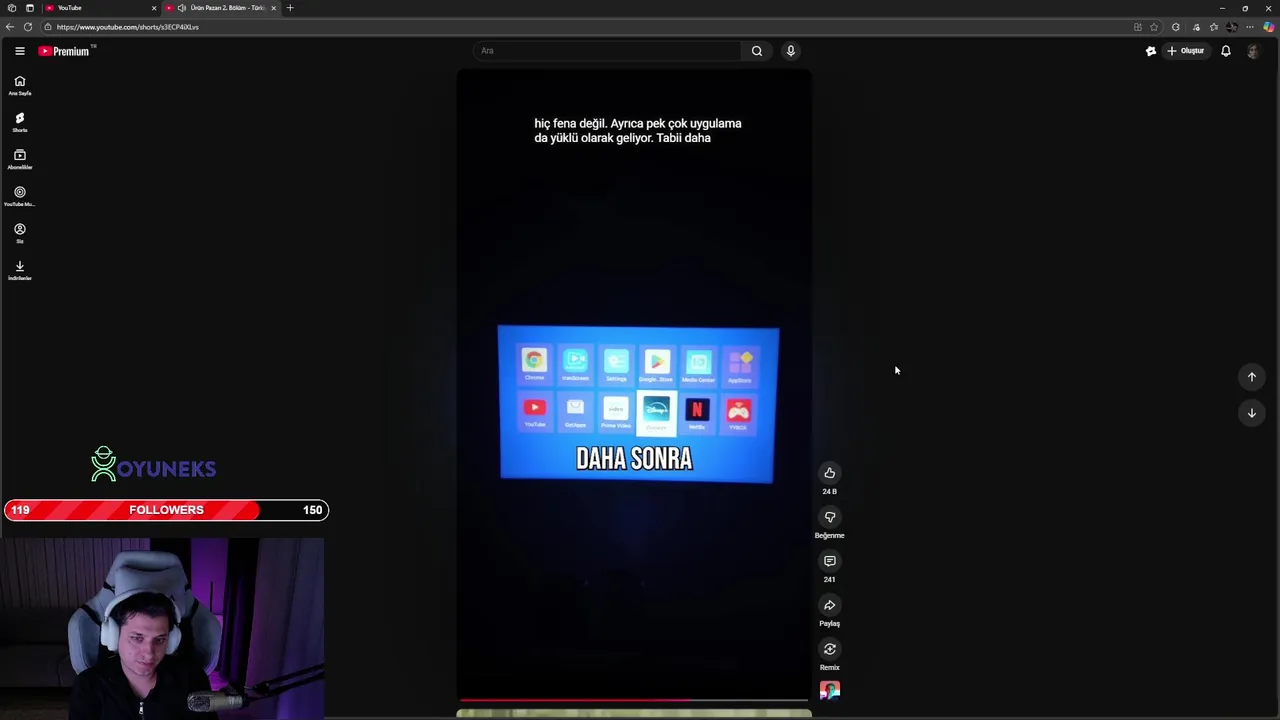The width and height of the screenshot is (1280, 720).
Task: Click the sparkle icon next to Oluştur
Action: coord(1150,51)
